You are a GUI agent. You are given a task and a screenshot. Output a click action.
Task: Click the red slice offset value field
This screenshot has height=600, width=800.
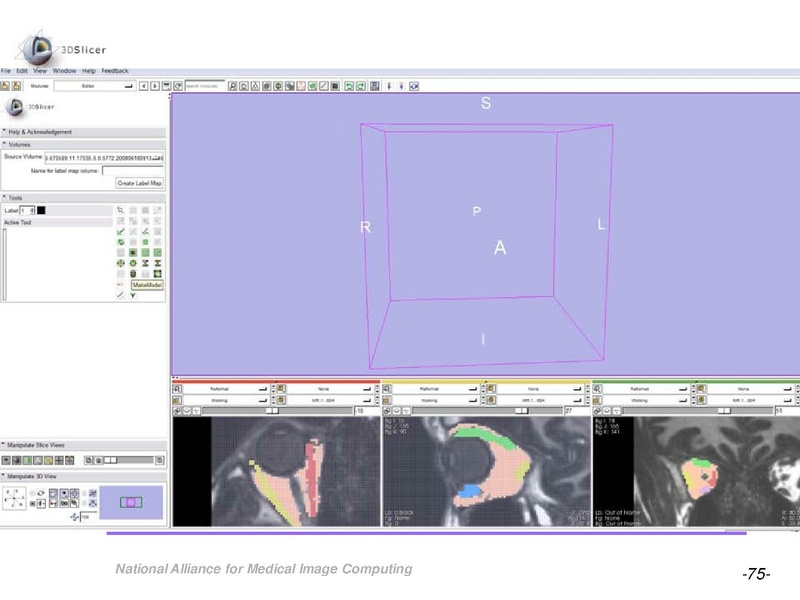(x=366, y=411)
